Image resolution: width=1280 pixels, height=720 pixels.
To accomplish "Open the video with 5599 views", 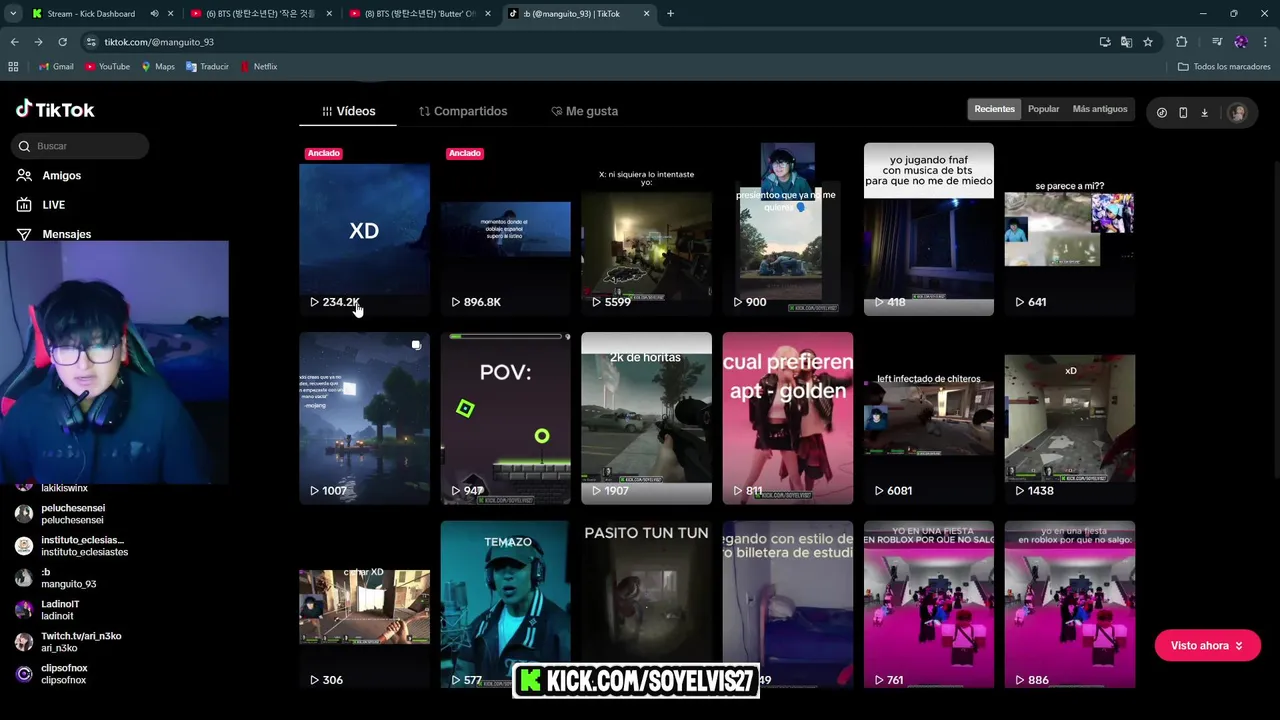I will (646, 229).
